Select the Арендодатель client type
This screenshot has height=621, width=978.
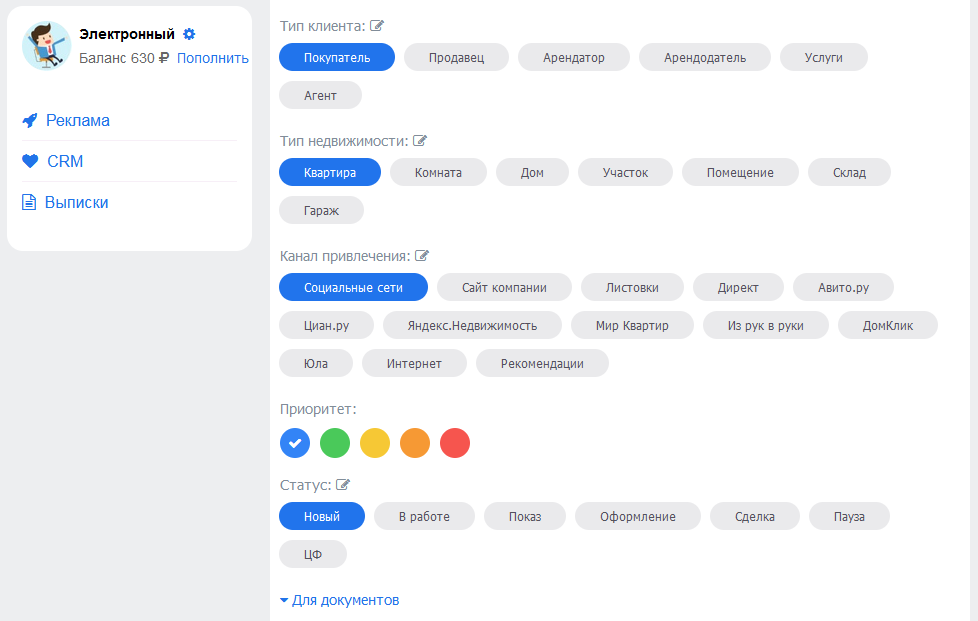pos(705,57)
